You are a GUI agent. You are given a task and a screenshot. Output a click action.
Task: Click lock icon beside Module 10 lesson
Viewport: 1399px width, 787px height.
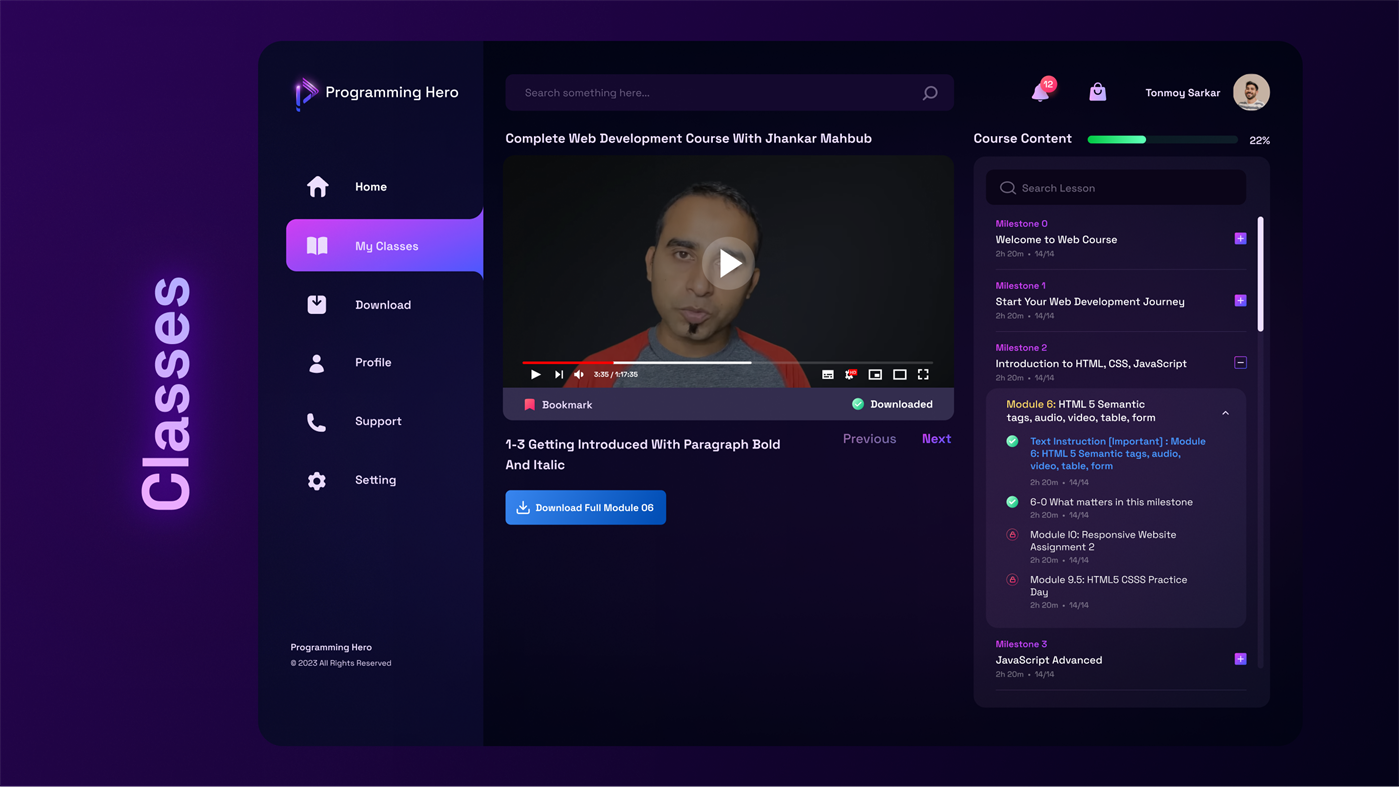pos(1012,535)
